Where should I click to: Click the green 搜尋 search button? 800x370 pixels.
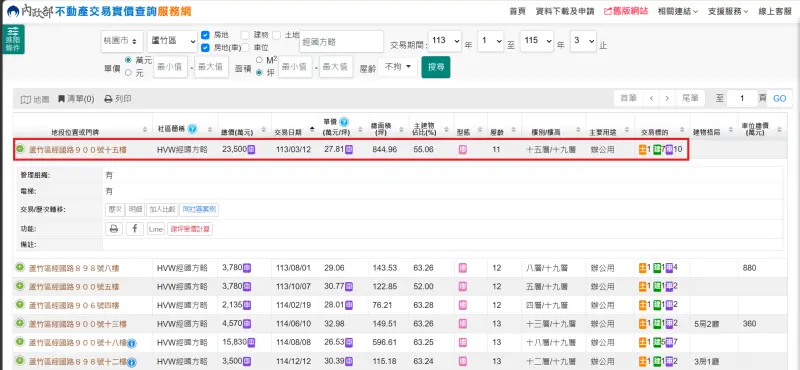point(436,67)
